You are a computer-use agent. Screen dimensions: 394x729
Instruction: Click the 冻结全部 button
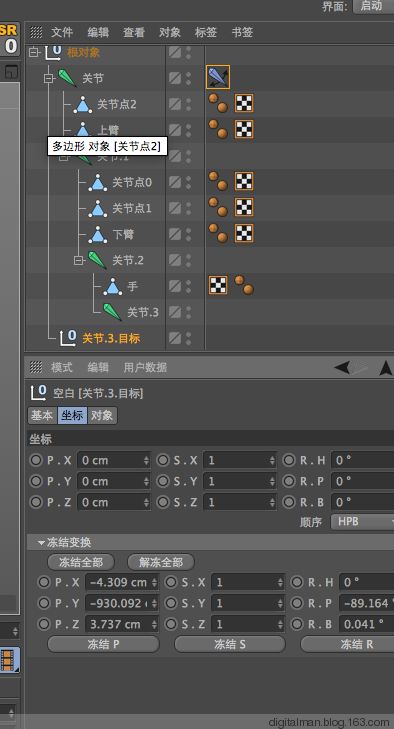(x=81, y=562)
